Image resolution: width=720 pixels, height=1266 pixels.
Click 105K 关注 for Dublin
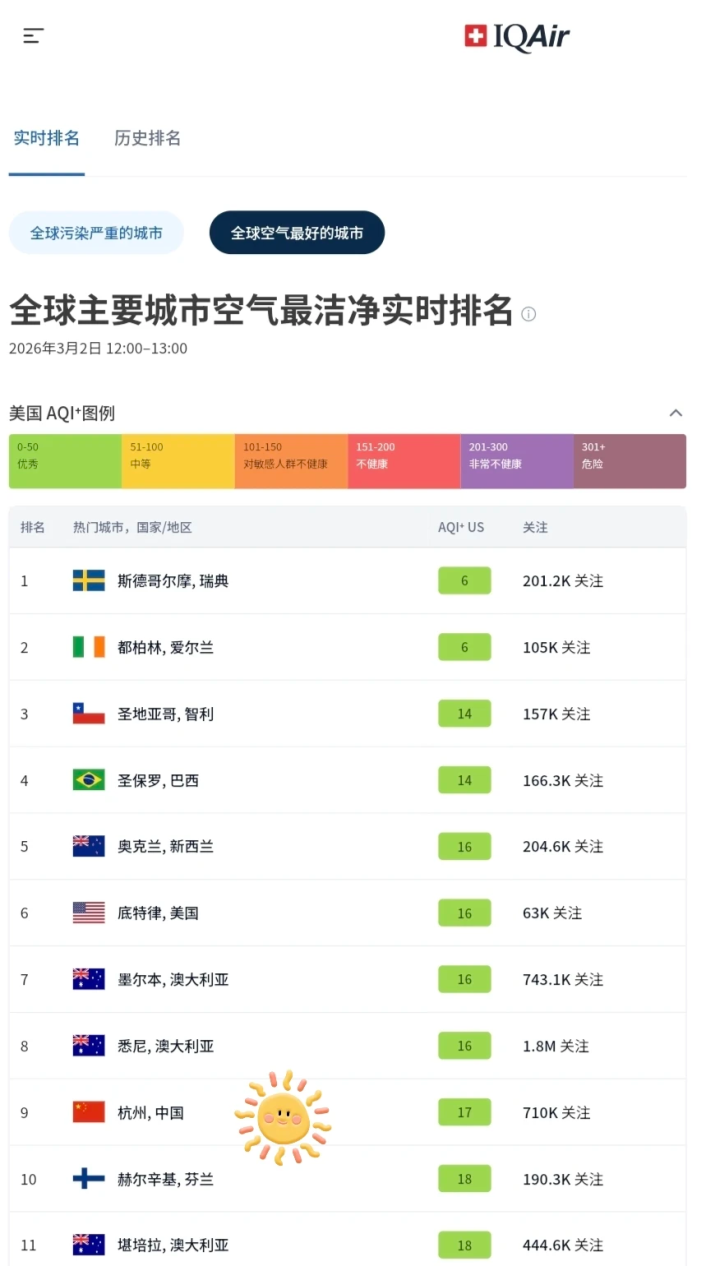pyautogui.click(x=557, y=647)
